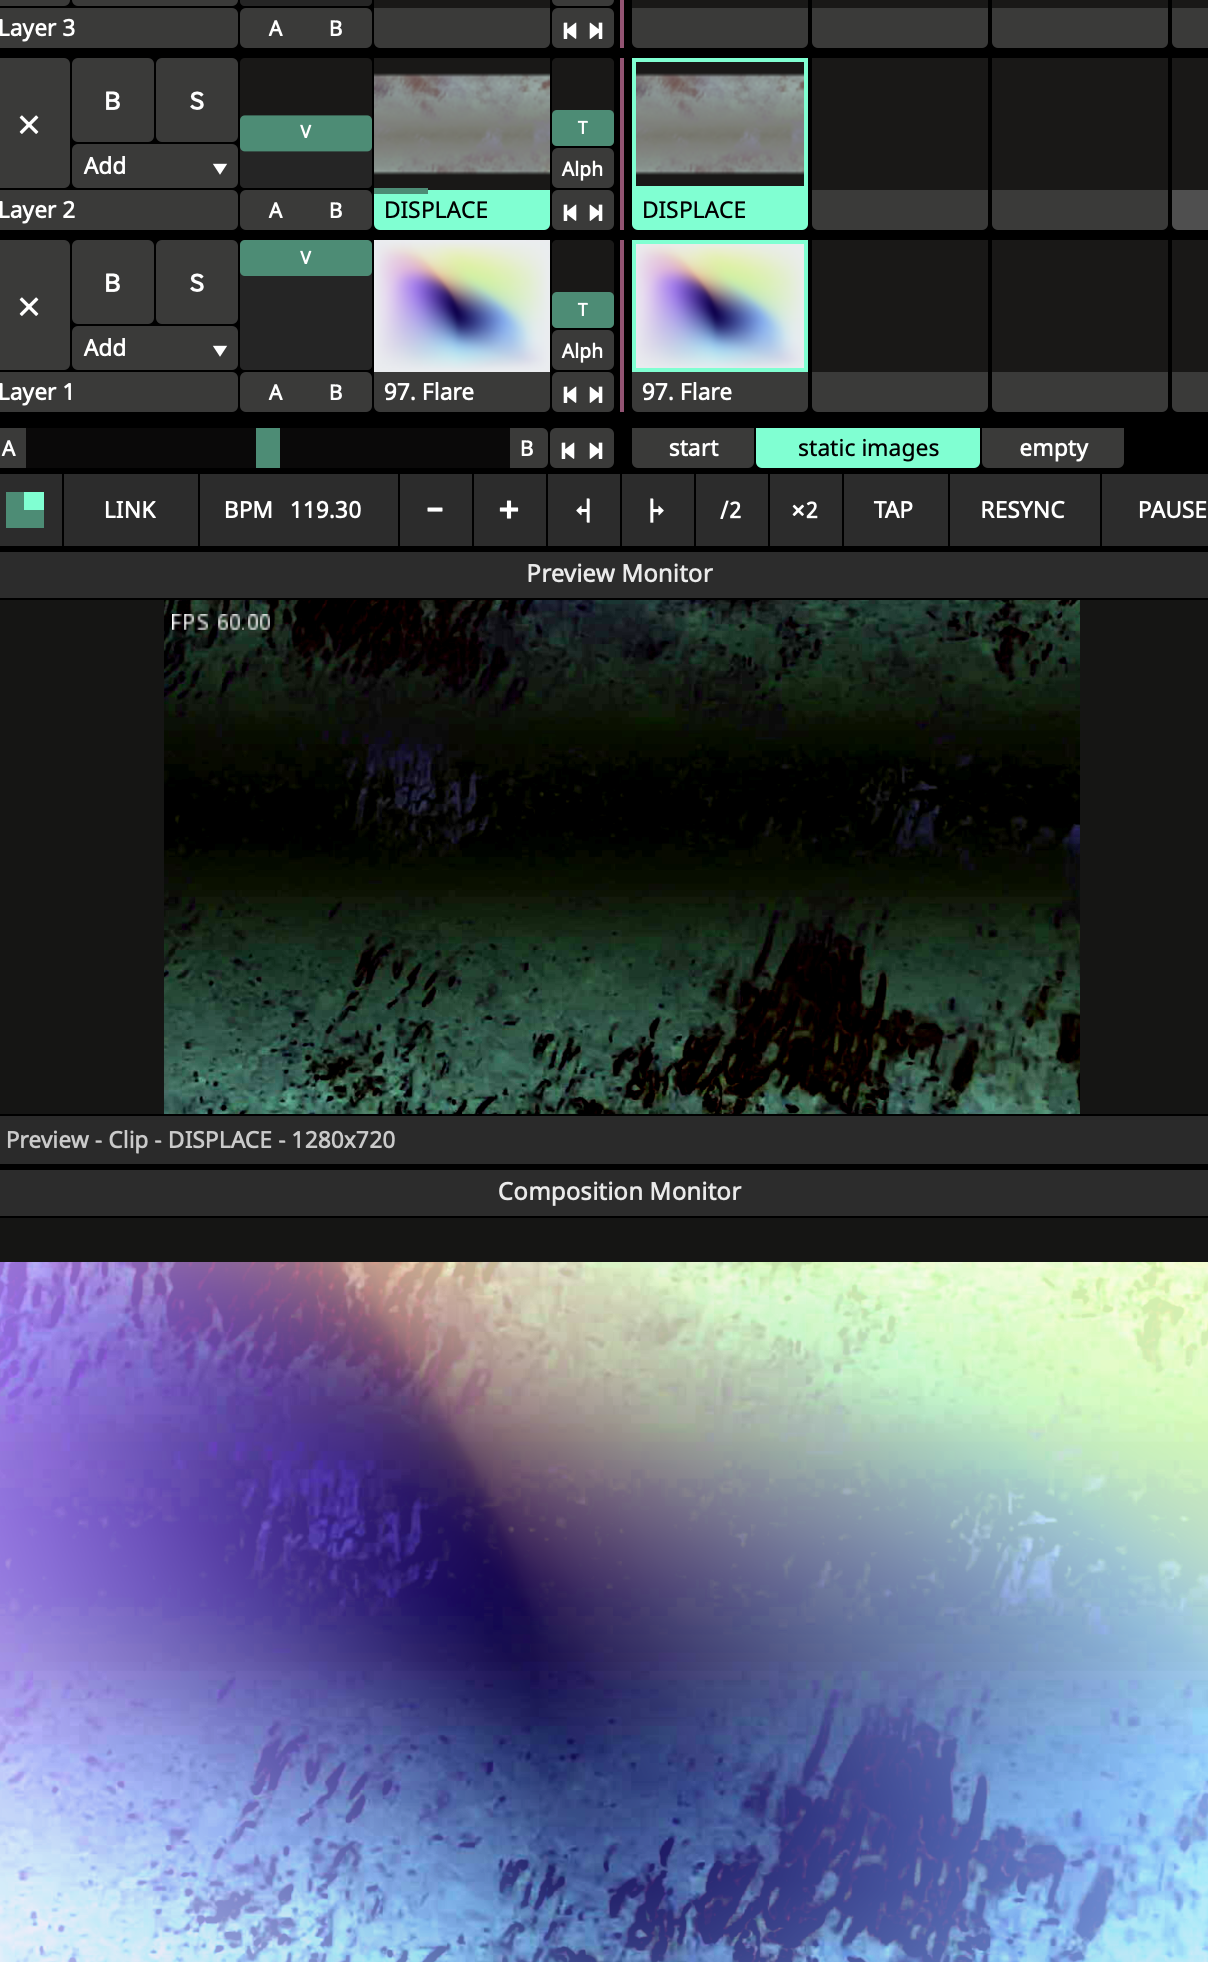
Task: Decrease BPM with the minus icon
Action: coord(435,510)
